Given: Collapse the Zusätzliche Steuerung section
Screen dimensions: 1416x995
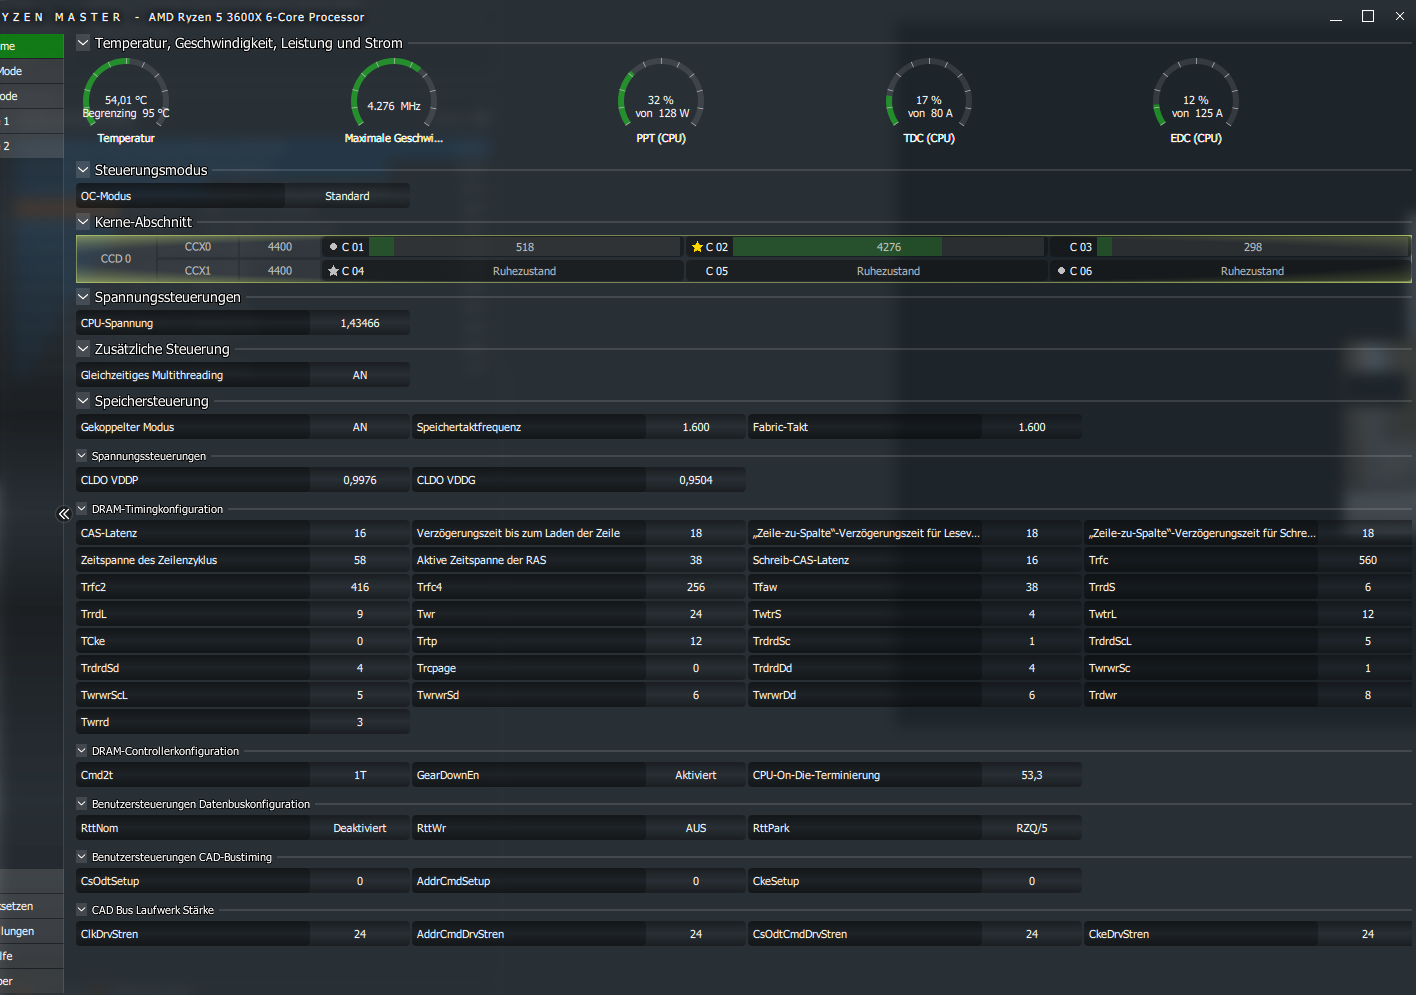Looking at the screenshot, I should click(x=83, y=349).
